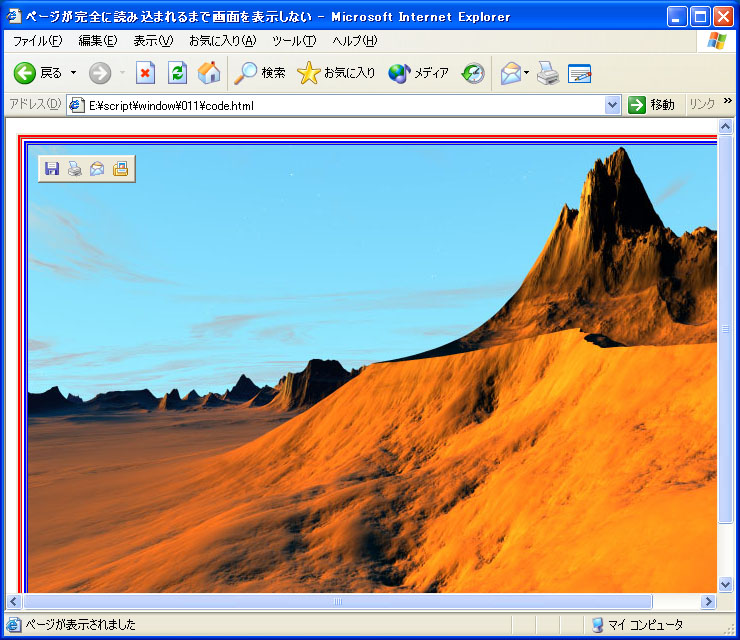
Task: Go back with the 戻る arrow button
Action: coord(38,73)
